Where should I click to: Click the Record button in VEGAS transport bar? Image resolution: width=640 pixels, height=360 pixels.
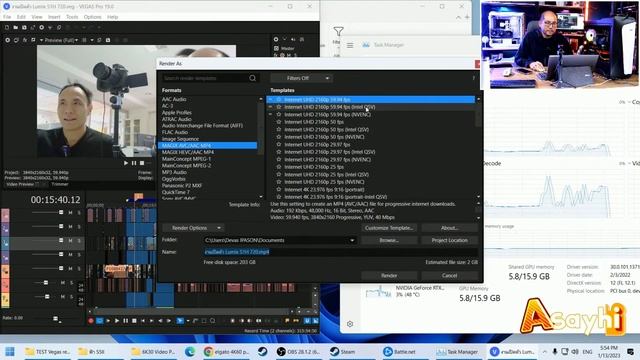(91, 321)
